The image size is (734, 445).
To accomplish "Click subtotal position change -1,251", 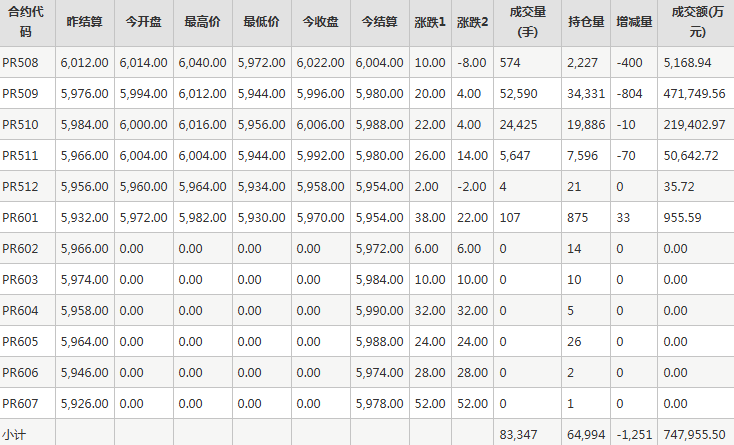I will coord(634,435).
